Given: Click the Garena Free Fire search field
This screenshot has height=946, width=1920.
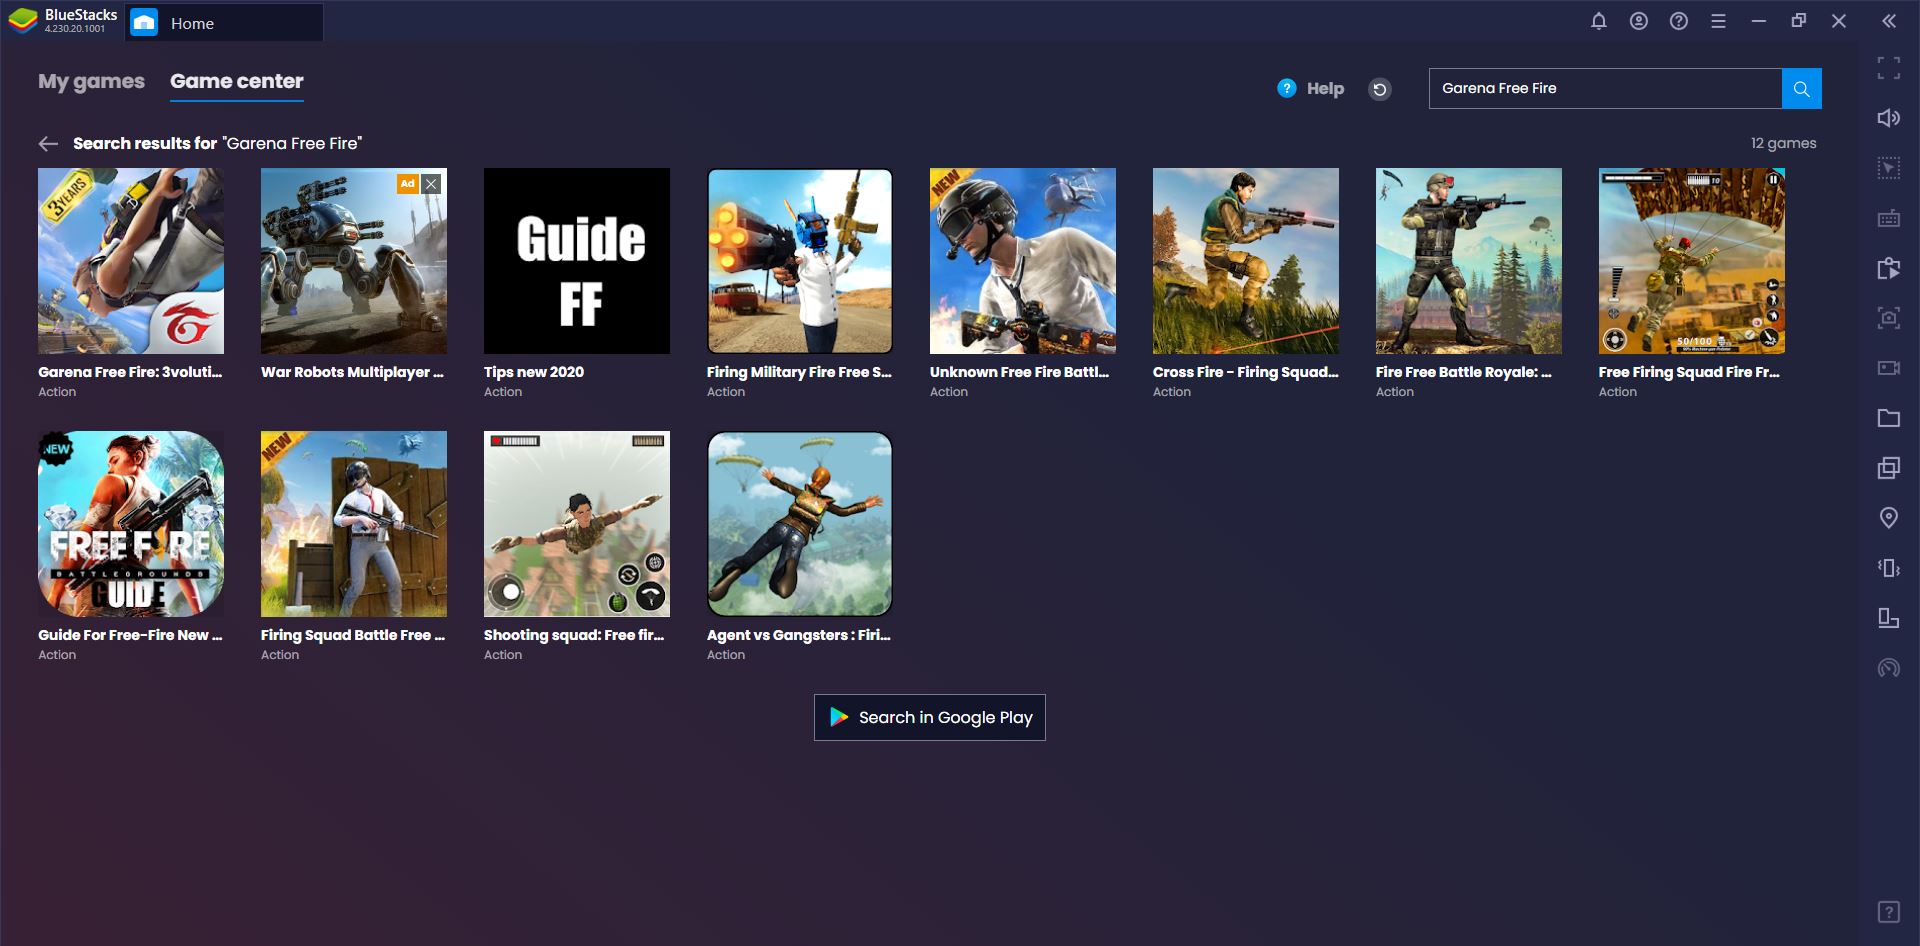Looking at the screenshot, I should click(x=1605, y=88).
